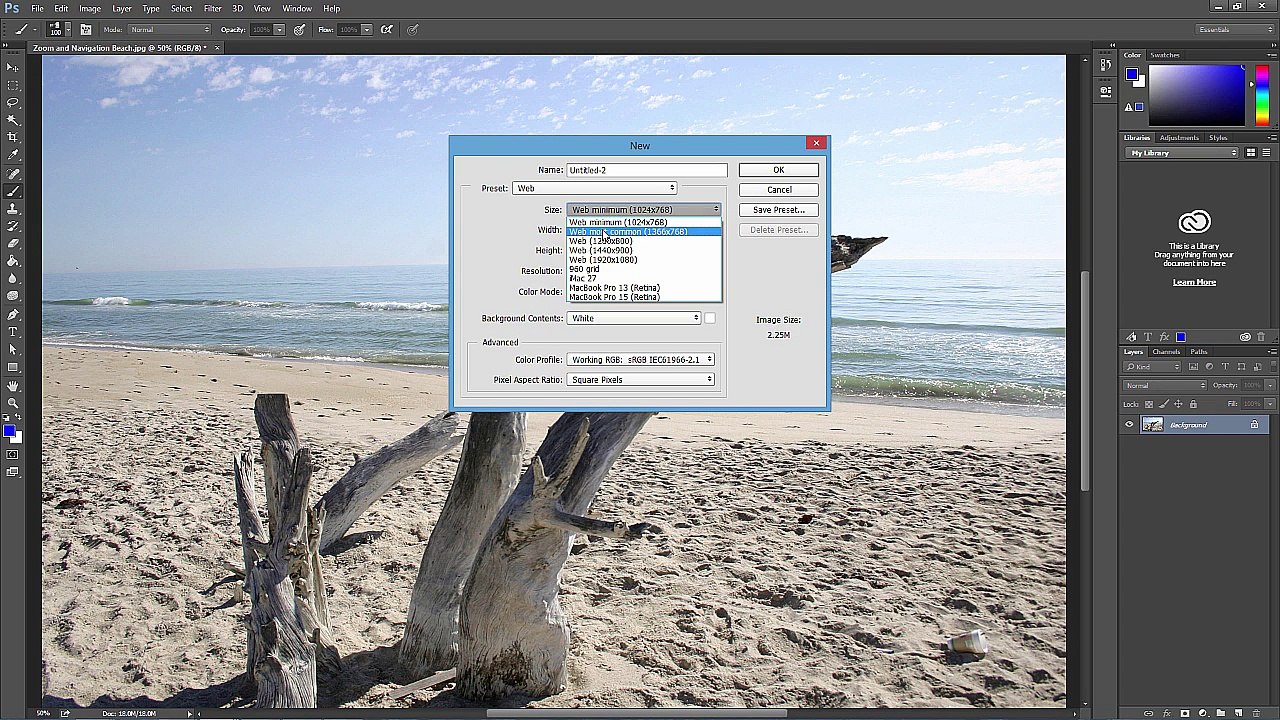1280x720 pixels.
Task: Select the Path Selection tool
Action: coord(12,349)
